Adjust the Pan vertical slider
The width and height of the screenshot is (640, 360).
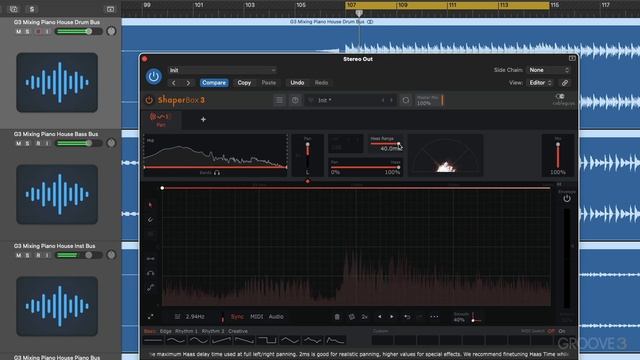coord(307,155)
